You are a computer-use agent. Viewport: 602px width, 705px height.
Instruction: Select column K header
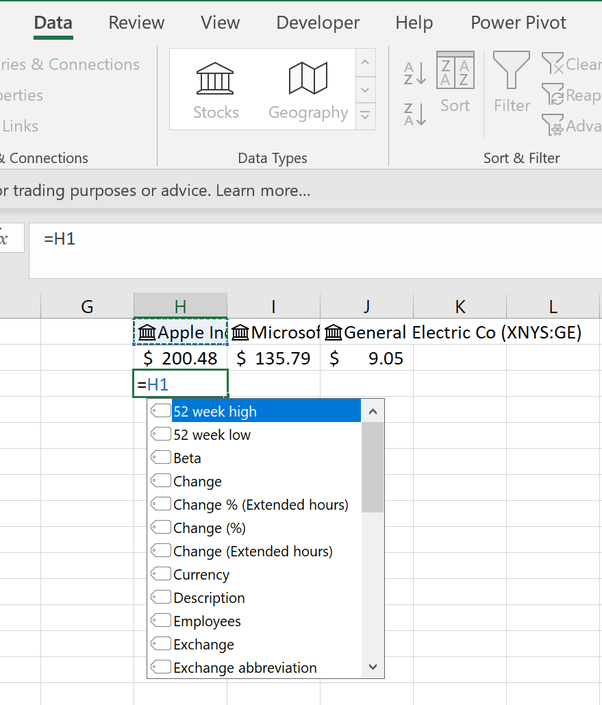tap(459, 306)
